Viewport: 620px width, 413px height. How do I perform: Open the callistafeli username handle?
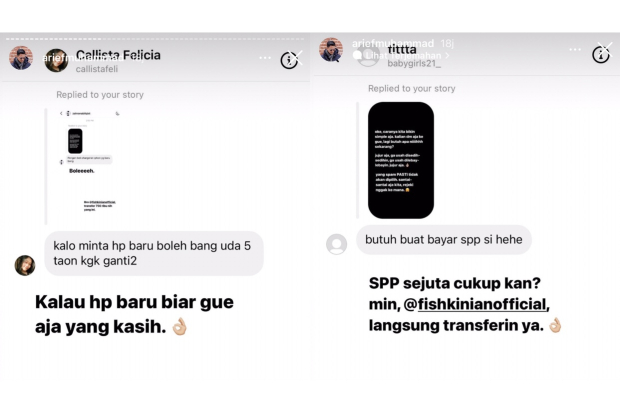(97, 69)
